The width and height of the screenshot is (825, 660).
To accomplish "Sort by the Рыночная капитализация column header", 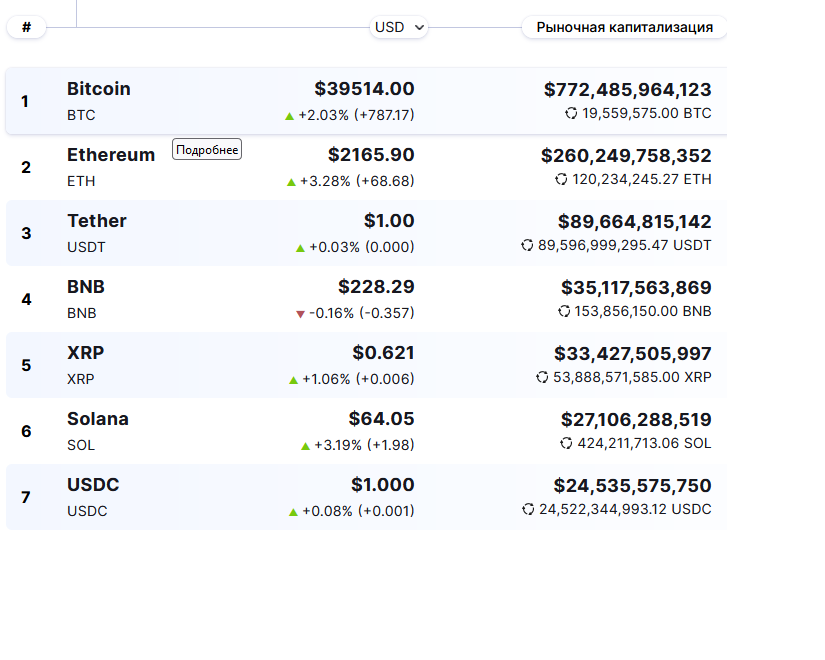I will (x=624, y=28).
